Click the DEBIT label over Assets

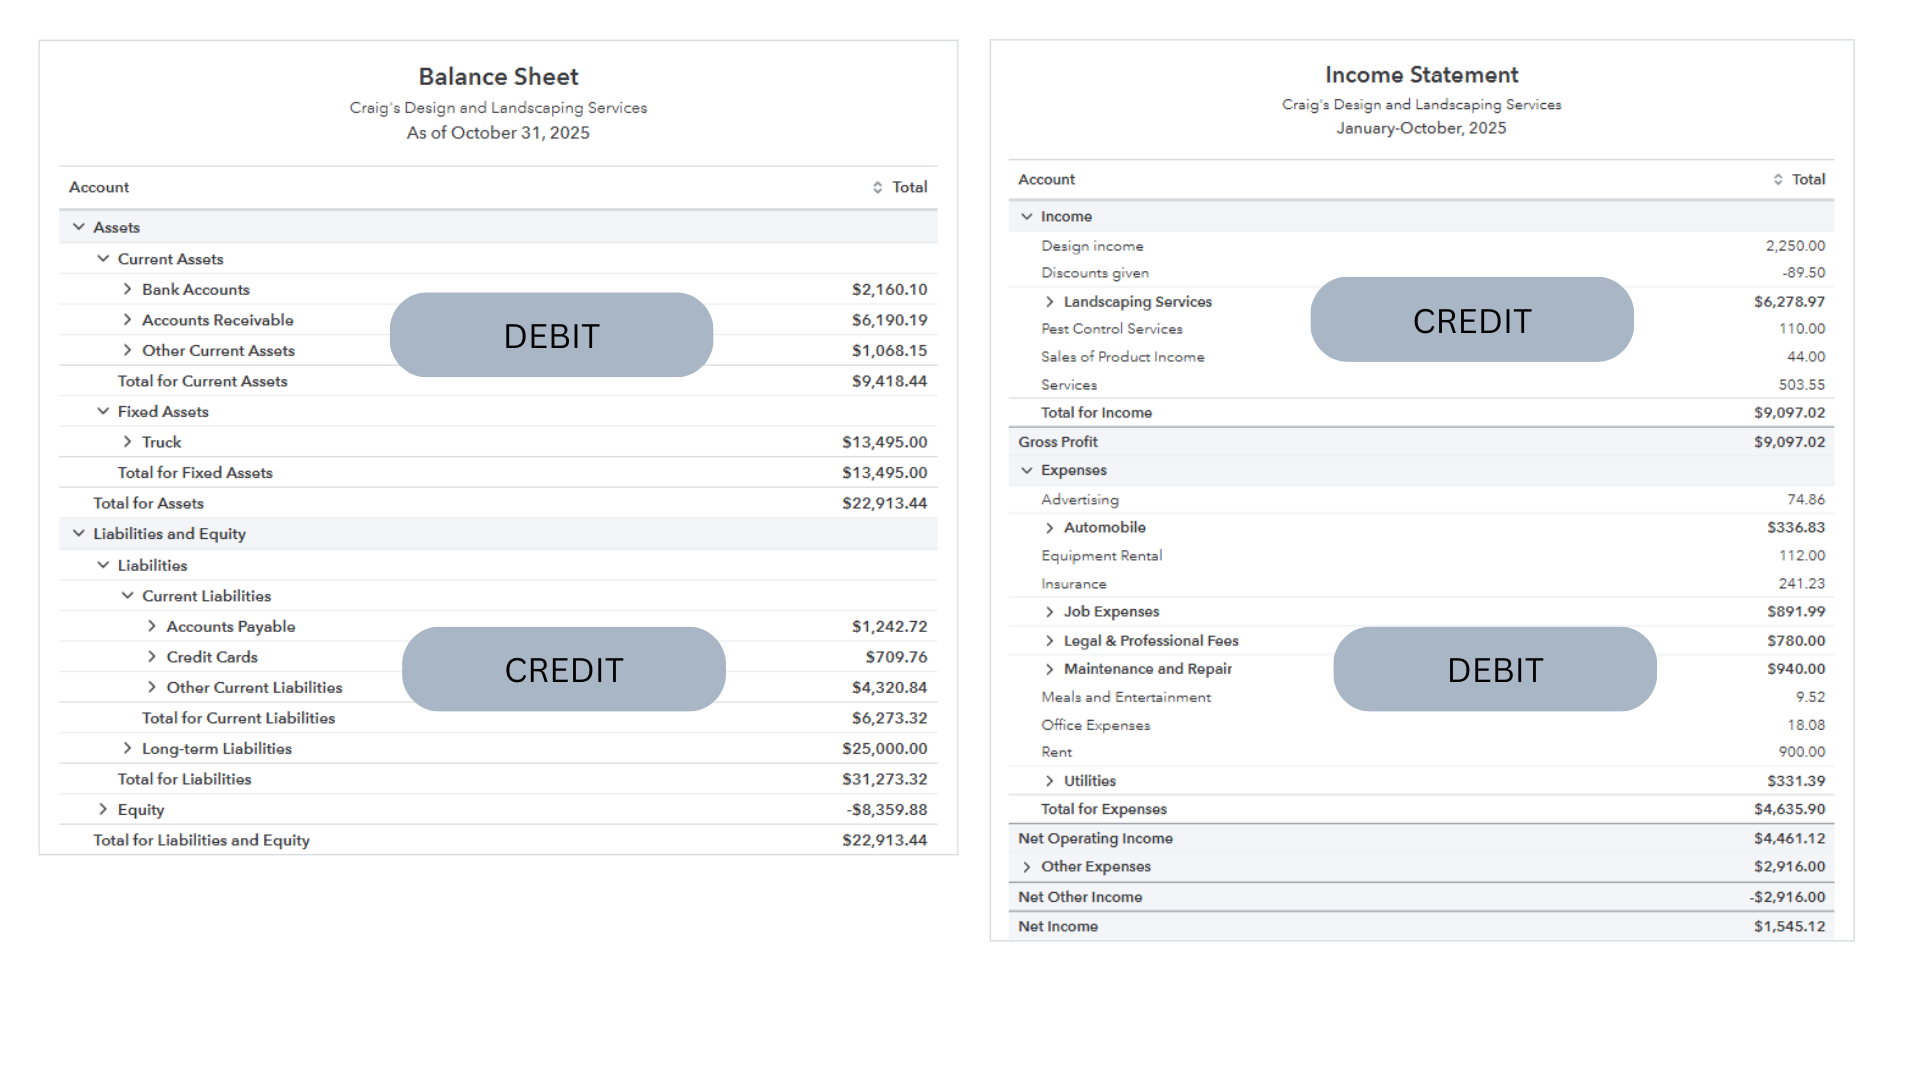click(x=551, y=336)
